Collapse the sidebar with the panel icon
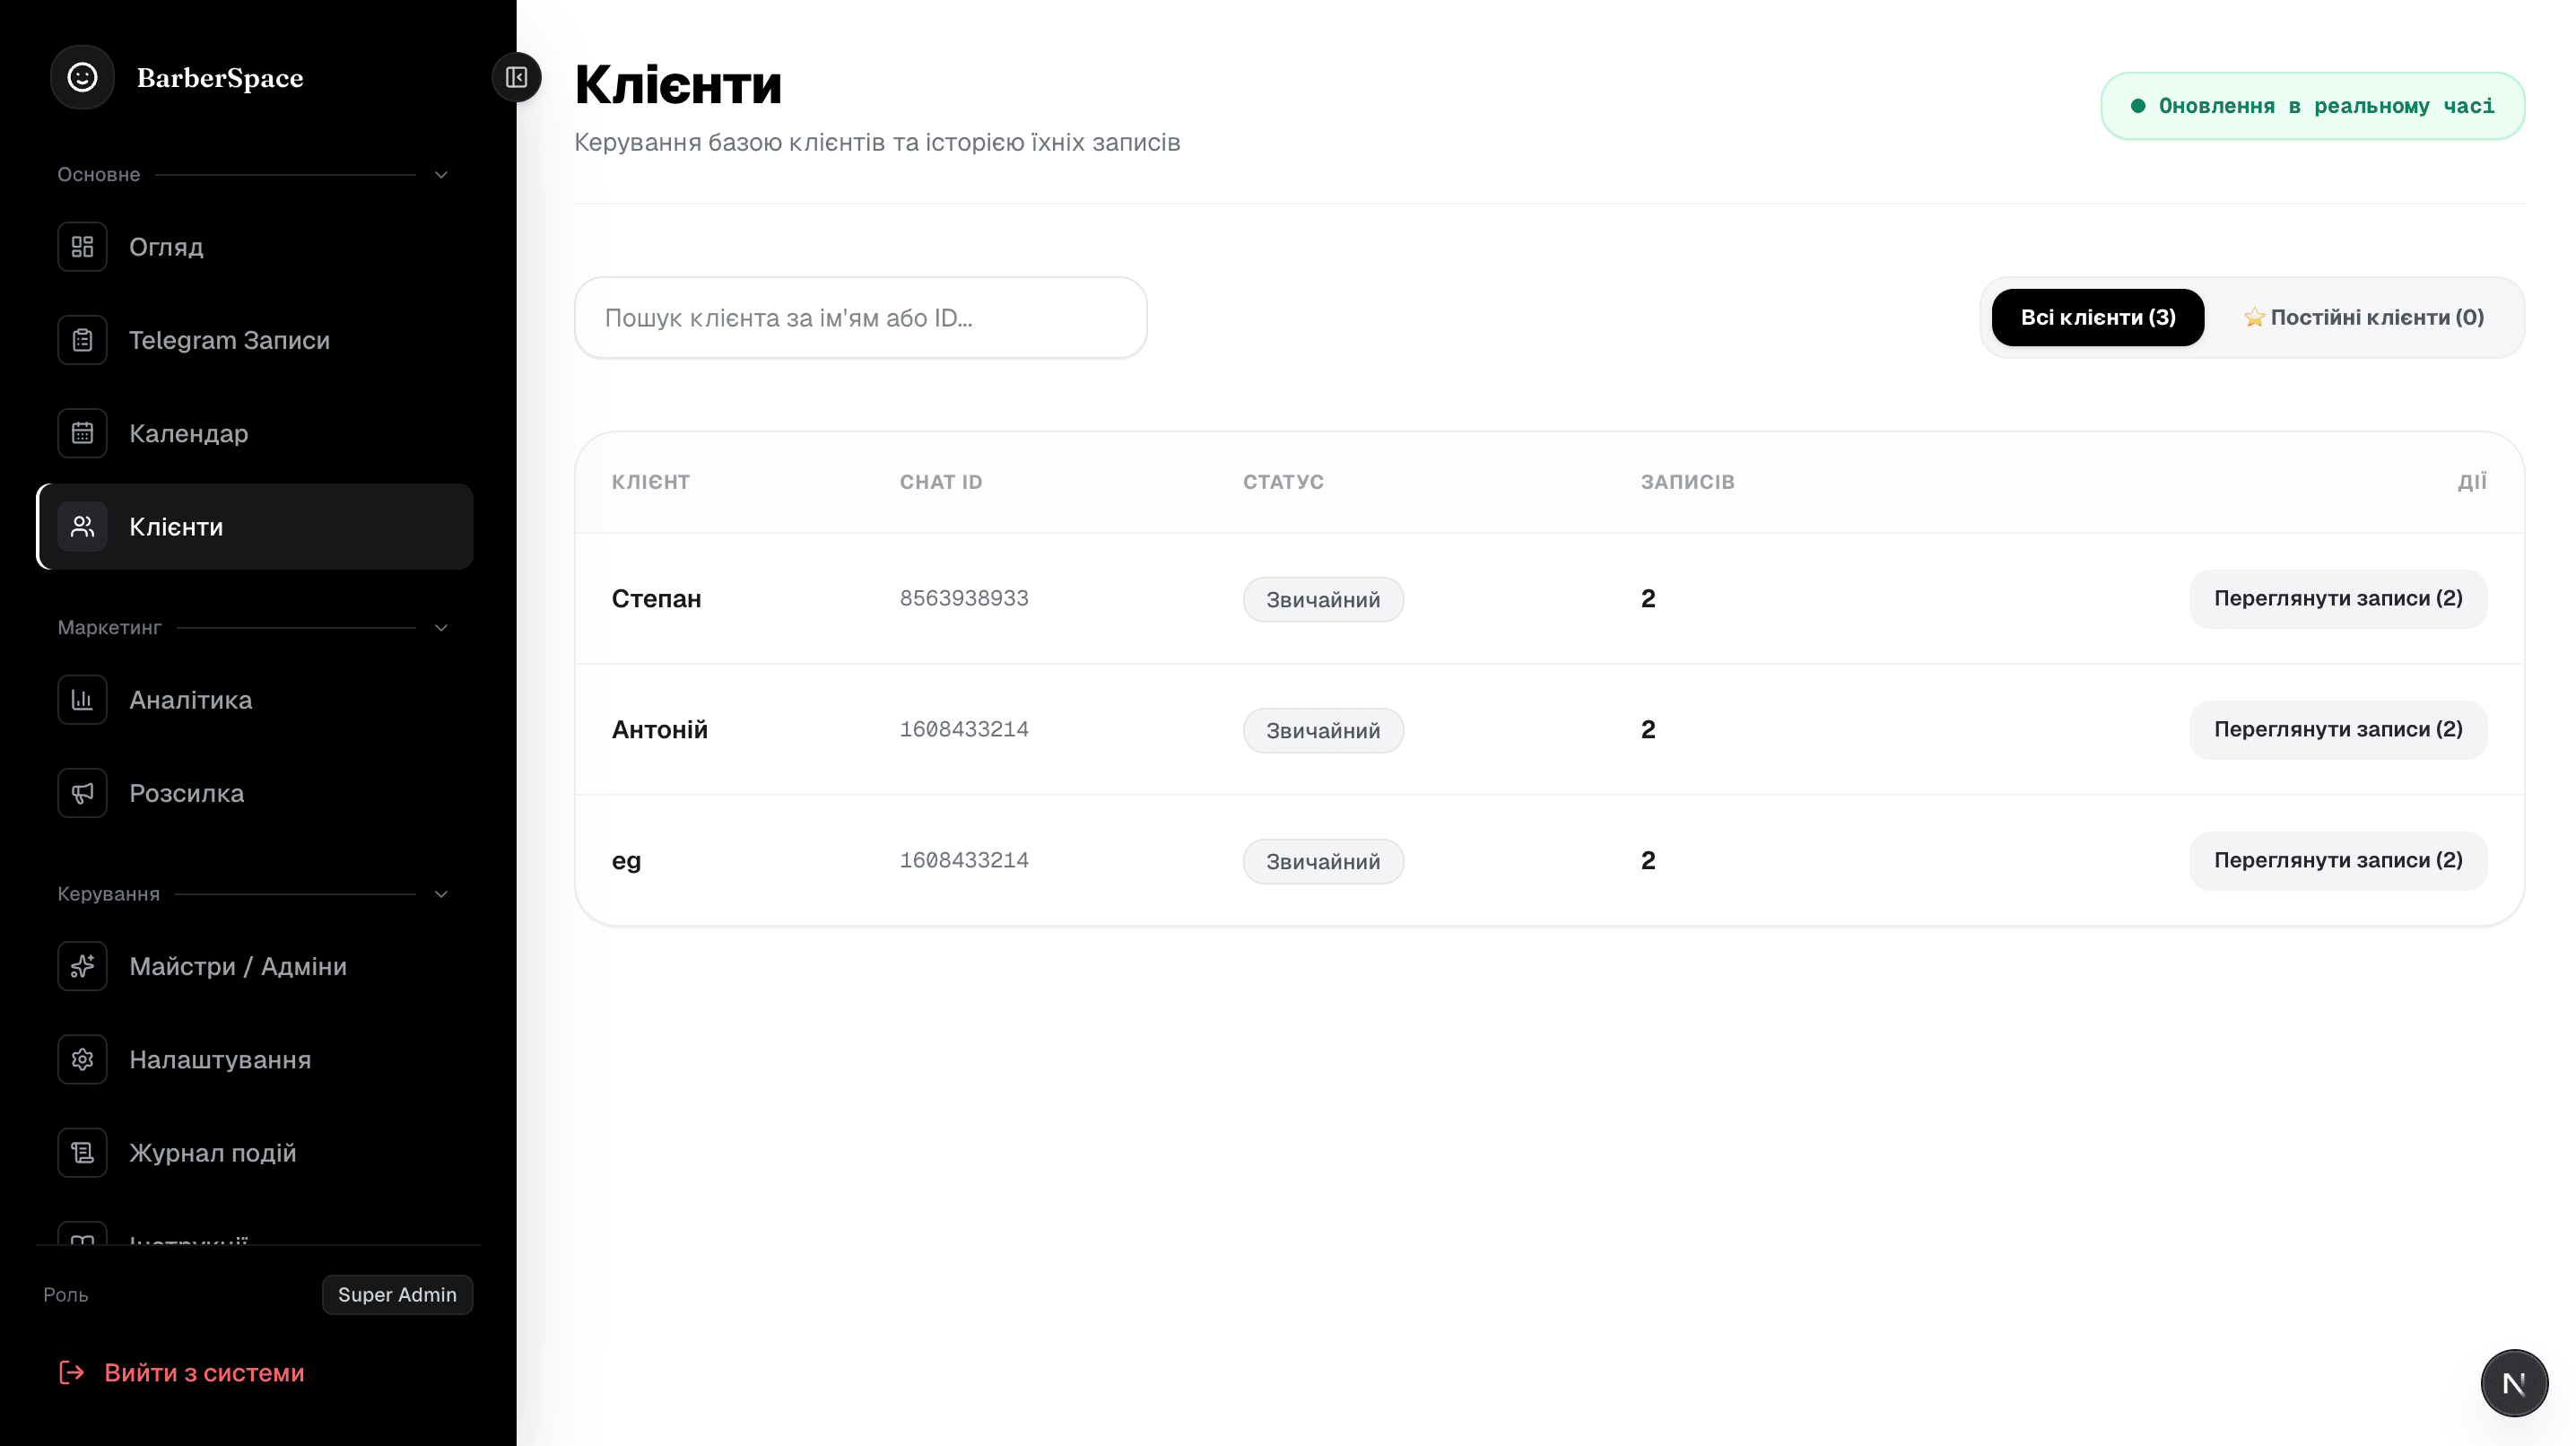Screen dimensions: 2576x1446 [x=516, y=77]
